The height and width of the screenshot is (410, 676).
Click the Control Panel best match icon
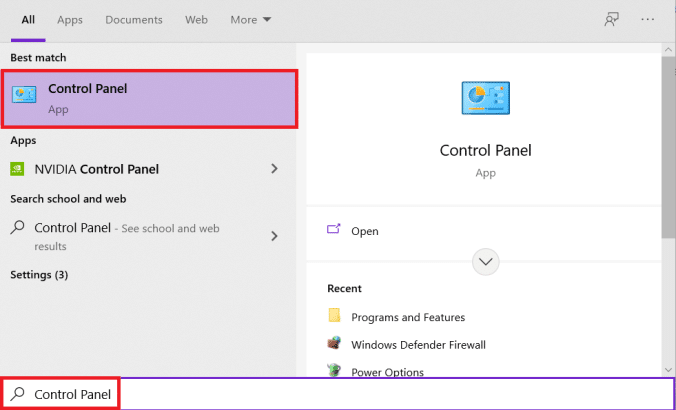[24, 96]
